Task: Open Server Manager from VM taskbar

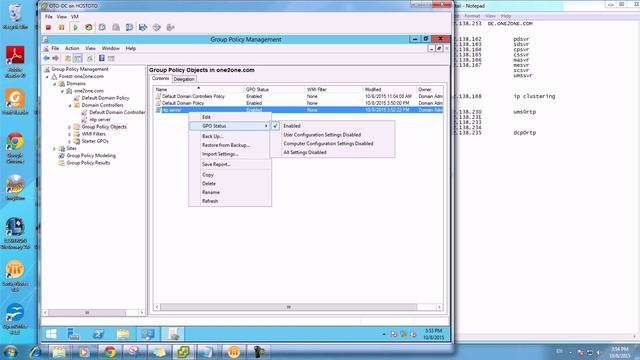Action: (73, 334)
